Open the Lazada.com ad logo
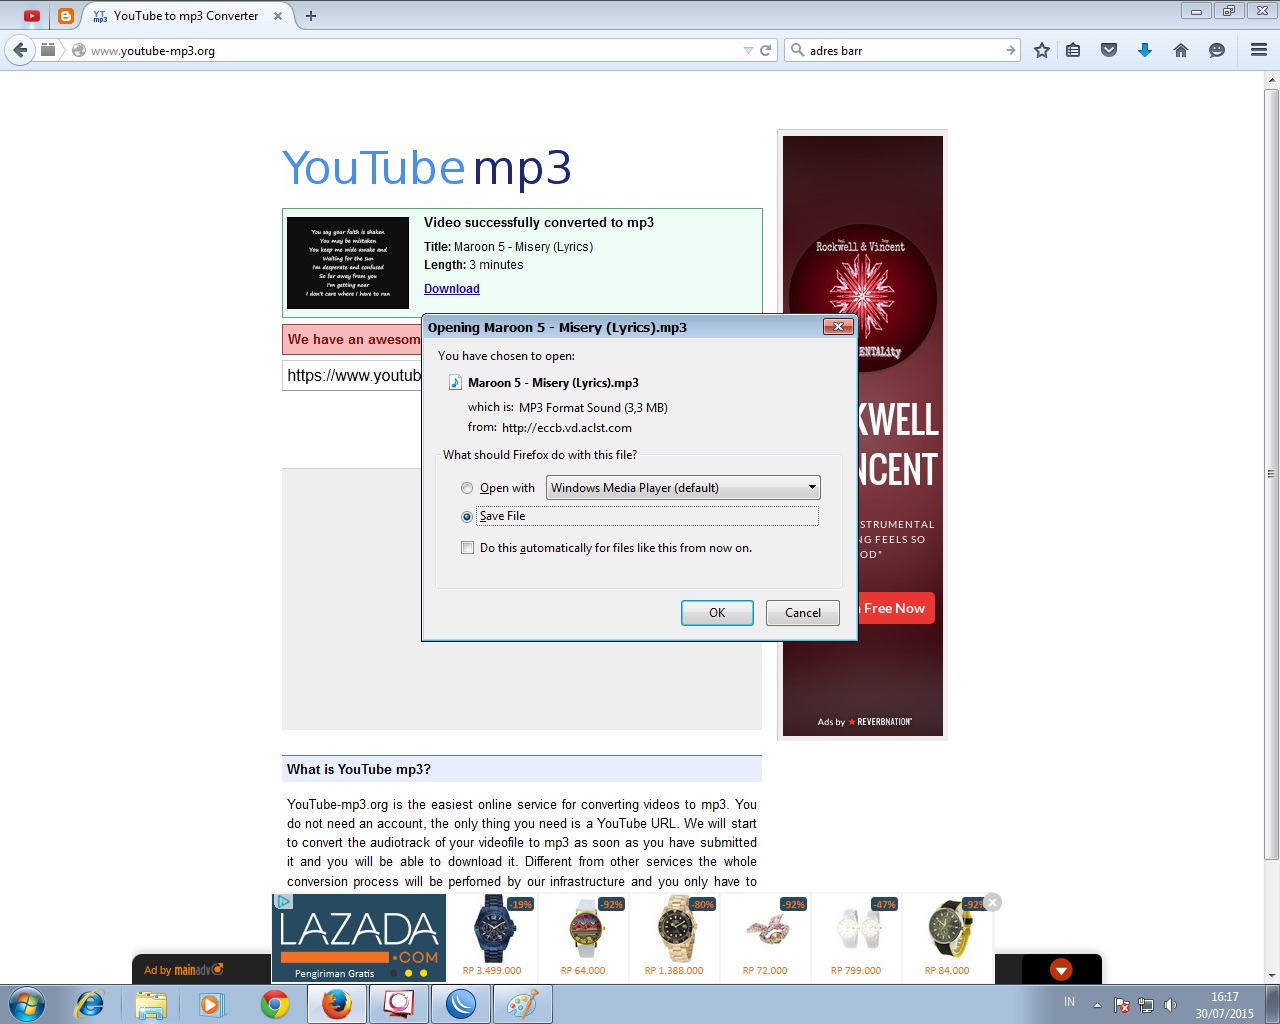The image size is (1280, 1024). (x=359, y=938)
